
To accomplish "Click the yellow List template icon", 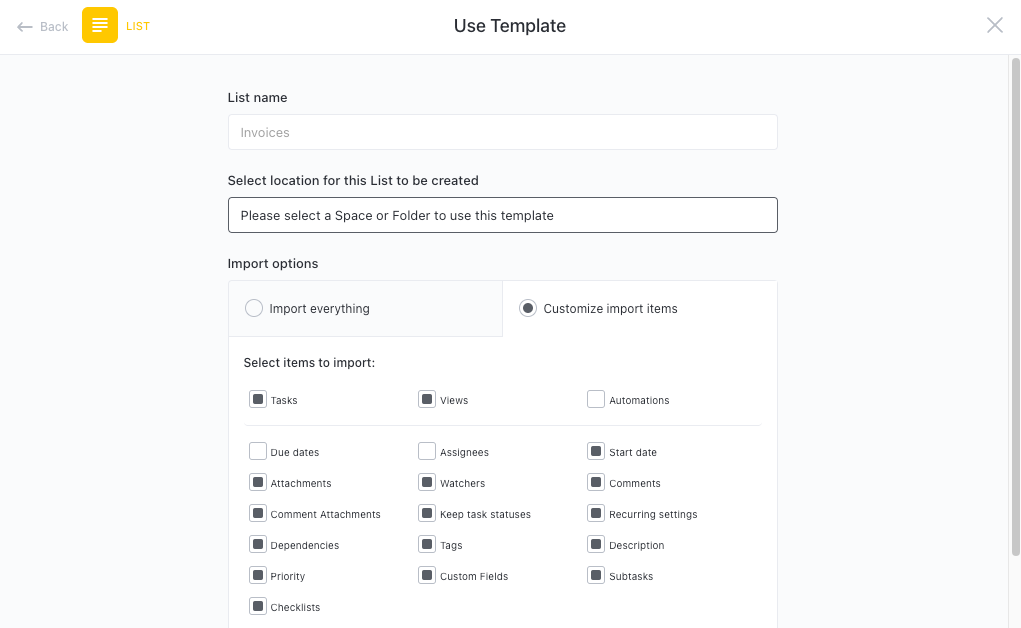I will click(x=99, y=25).
